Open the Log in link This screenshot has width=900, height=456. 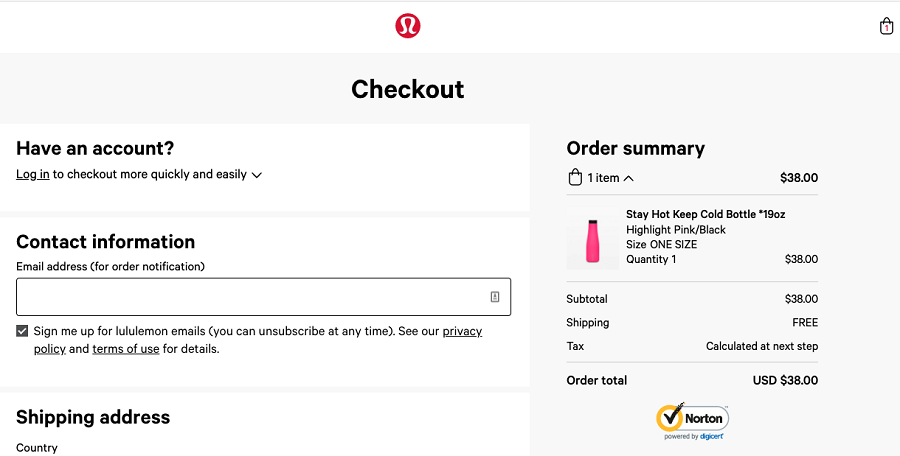point(33,174)
